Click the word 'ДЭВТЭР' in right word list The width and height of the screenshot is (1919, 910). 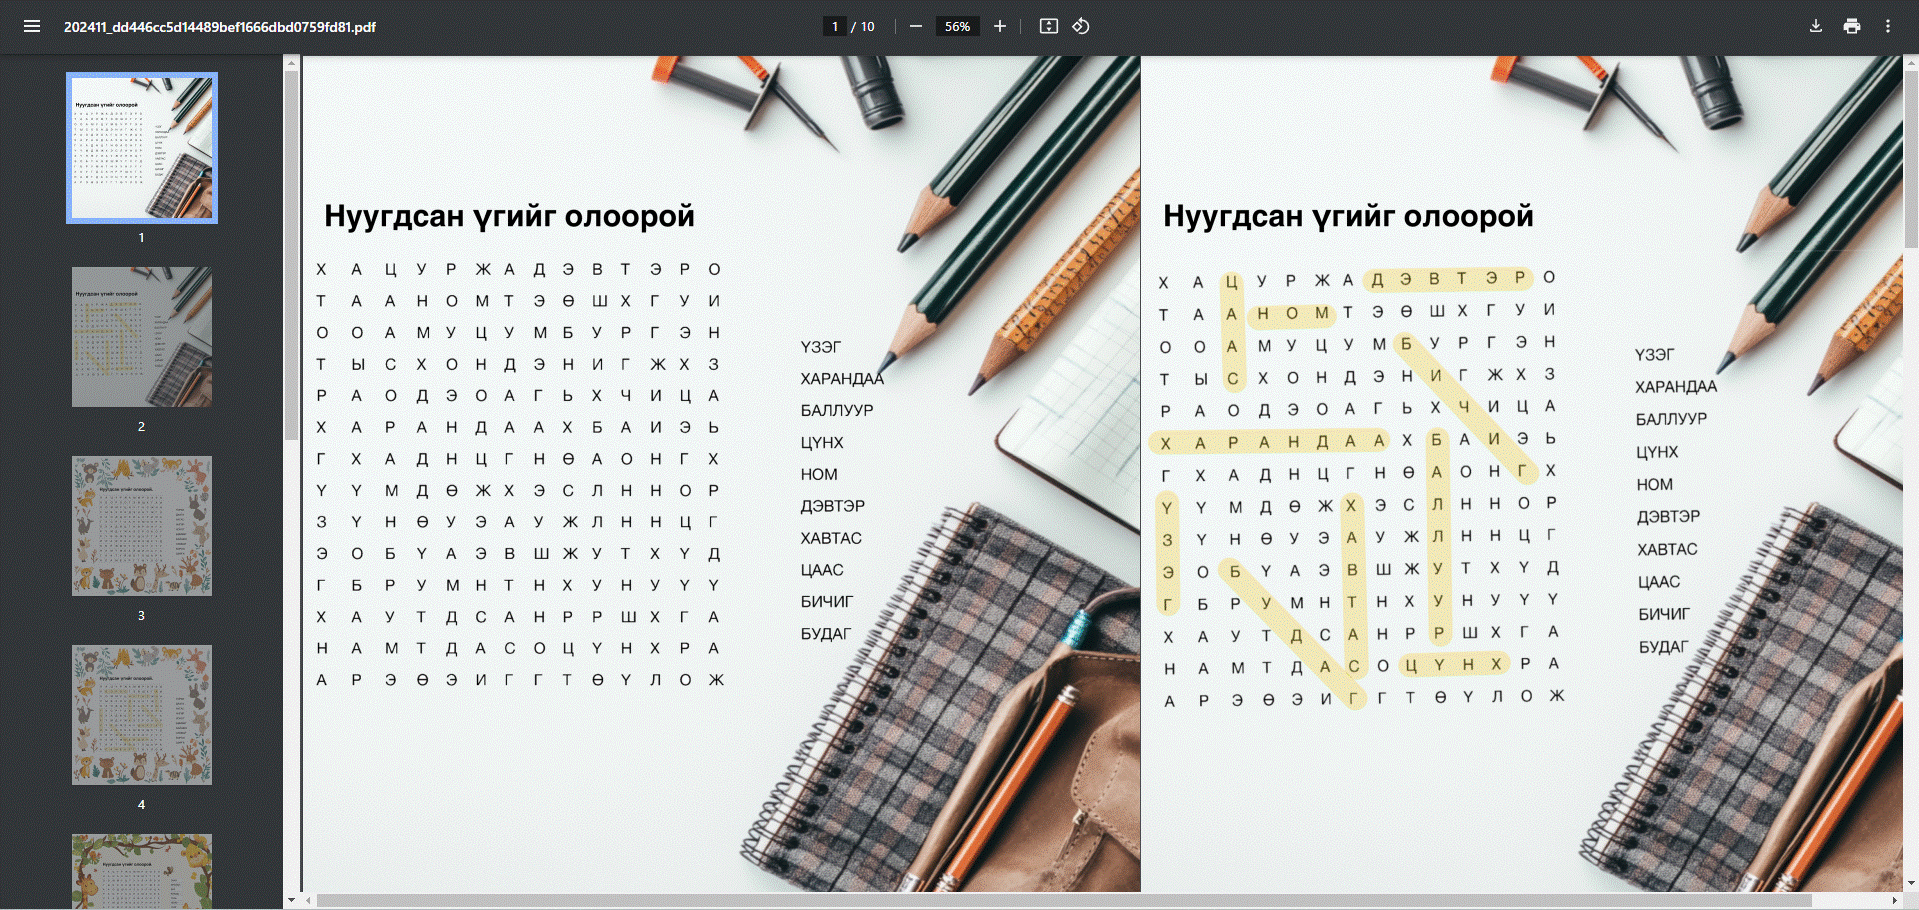pos(1668,516)
